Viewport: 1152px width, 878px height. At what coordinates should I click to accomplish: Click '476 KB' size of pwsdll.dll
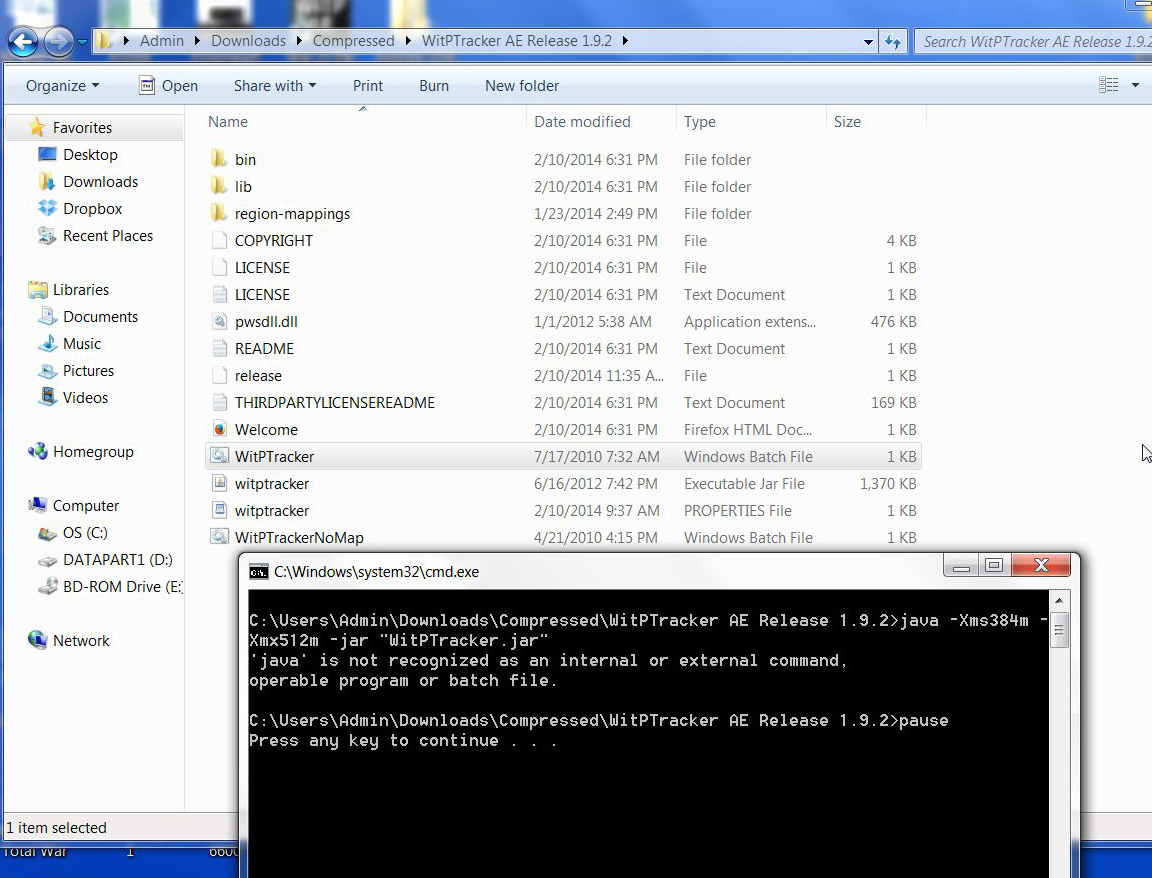click(893, 322)
